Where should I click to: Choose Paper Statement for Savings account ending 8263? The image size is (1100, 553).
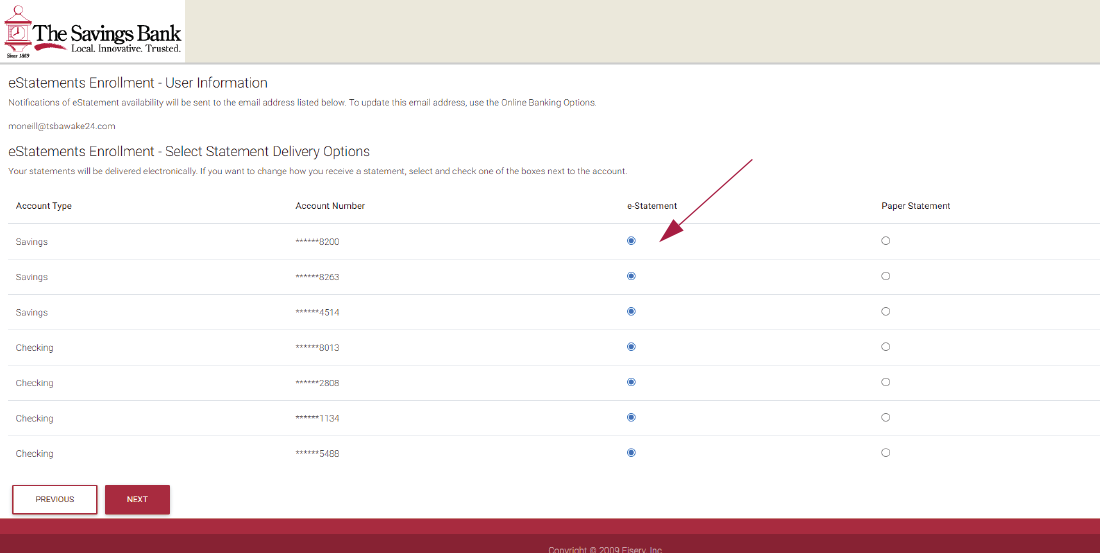click(x=886, y=276)
